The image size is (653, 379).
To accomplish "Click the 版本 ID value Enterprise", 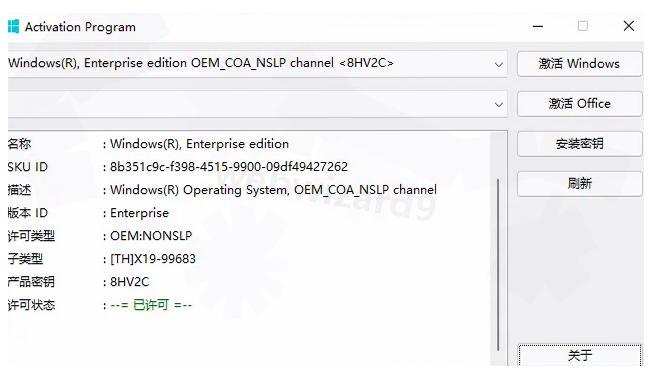I will (139, 213).
